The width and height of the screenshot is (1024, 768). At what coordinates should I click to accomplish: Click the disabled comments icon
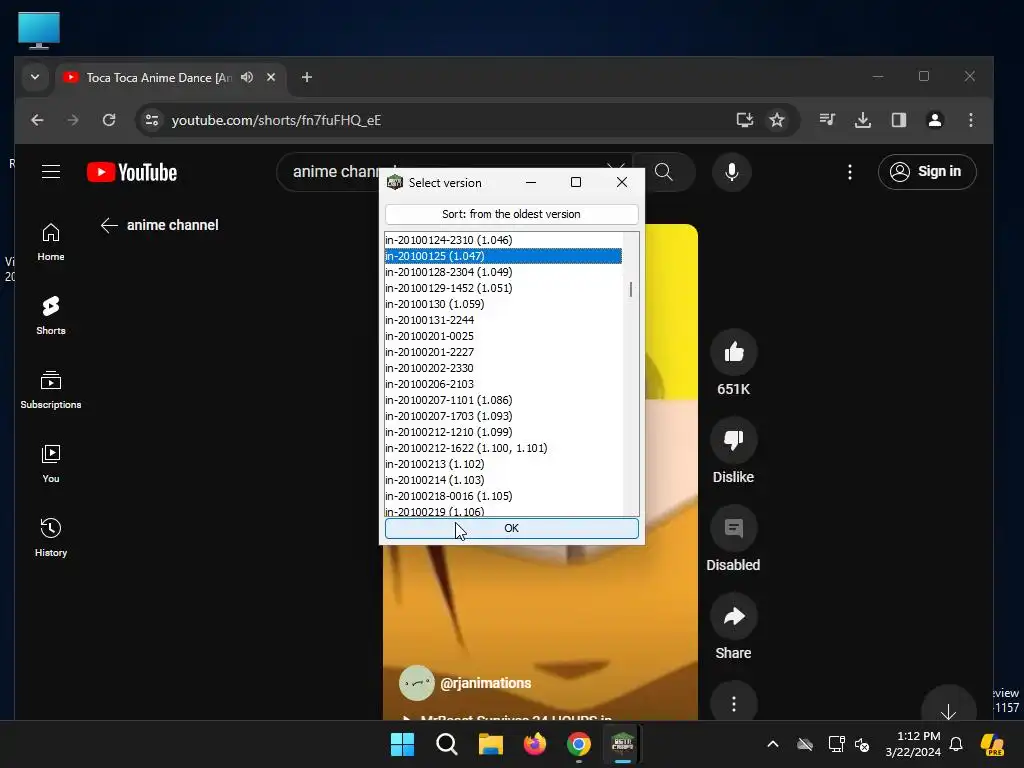click(x=733, y=528)
